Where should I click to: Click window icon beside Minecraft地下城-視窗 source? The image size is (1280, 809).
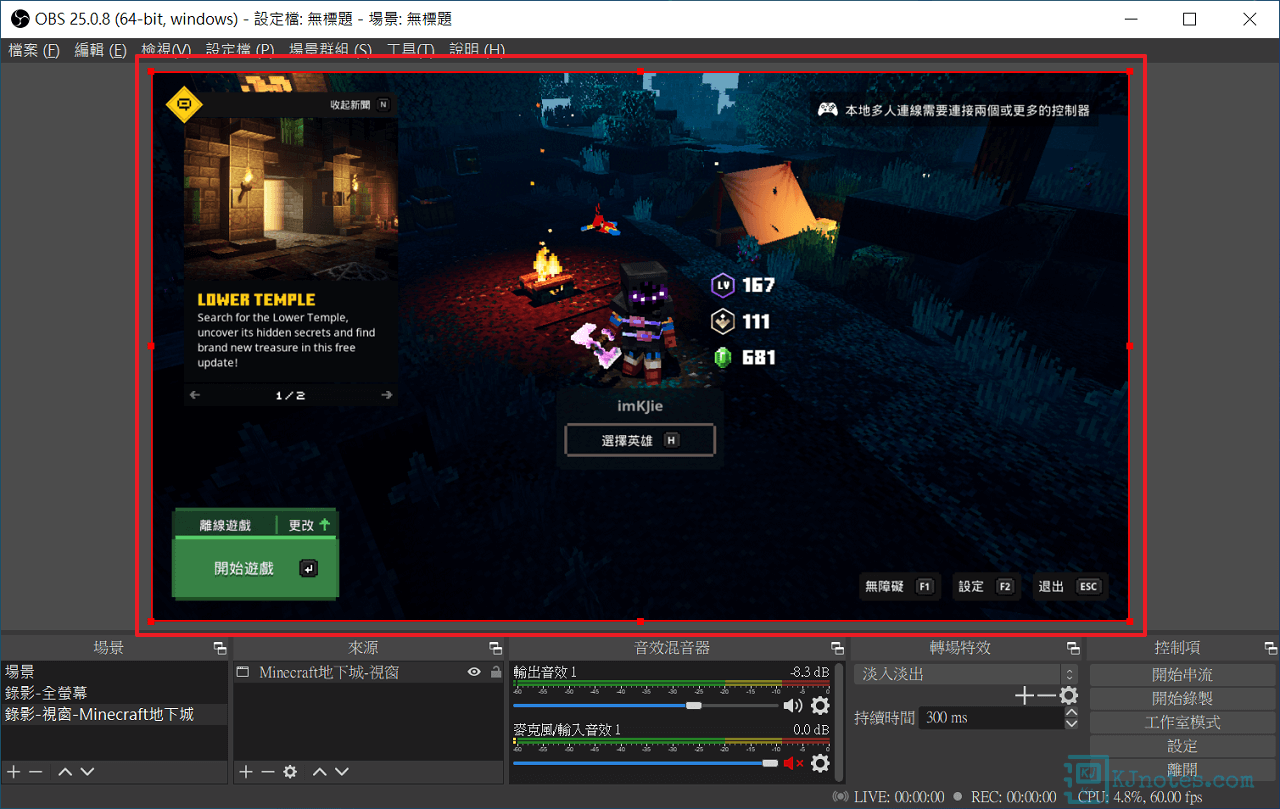pyautogui.click(x=242, y=673)
